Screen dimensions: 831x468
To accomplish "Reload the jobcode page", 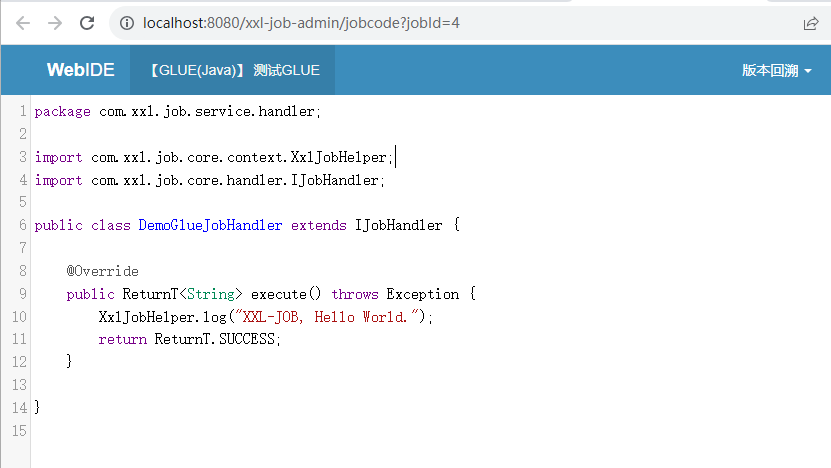I will tap(87, 23).
